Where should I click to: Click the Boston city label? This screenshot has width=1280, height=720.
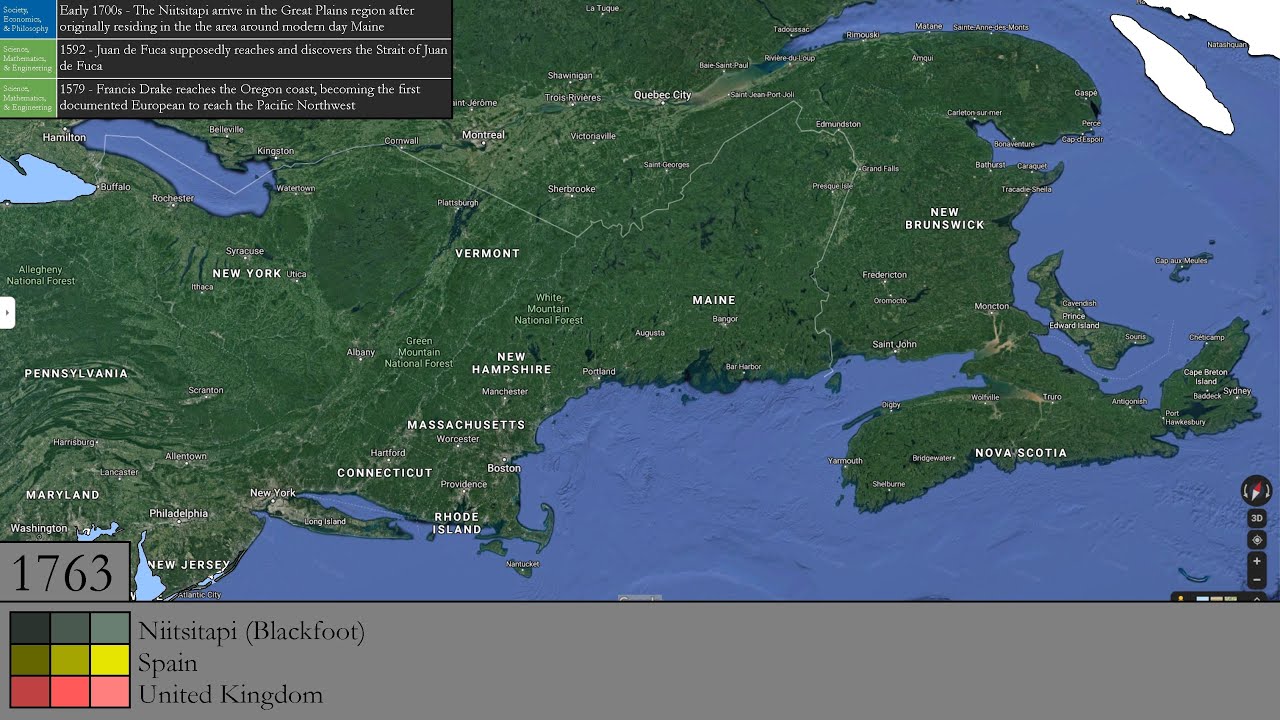(x=504, y=468)
